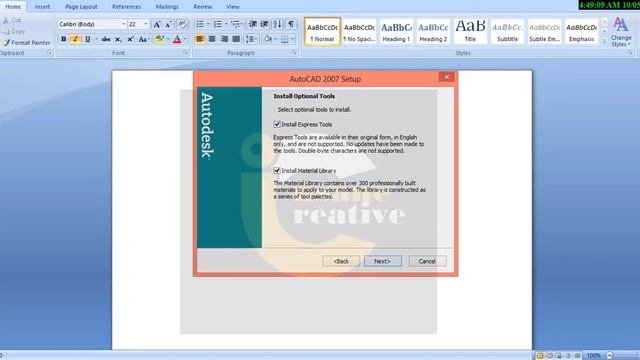Apply superscript formatting
The image size is (640, 360).
[130, 39]
